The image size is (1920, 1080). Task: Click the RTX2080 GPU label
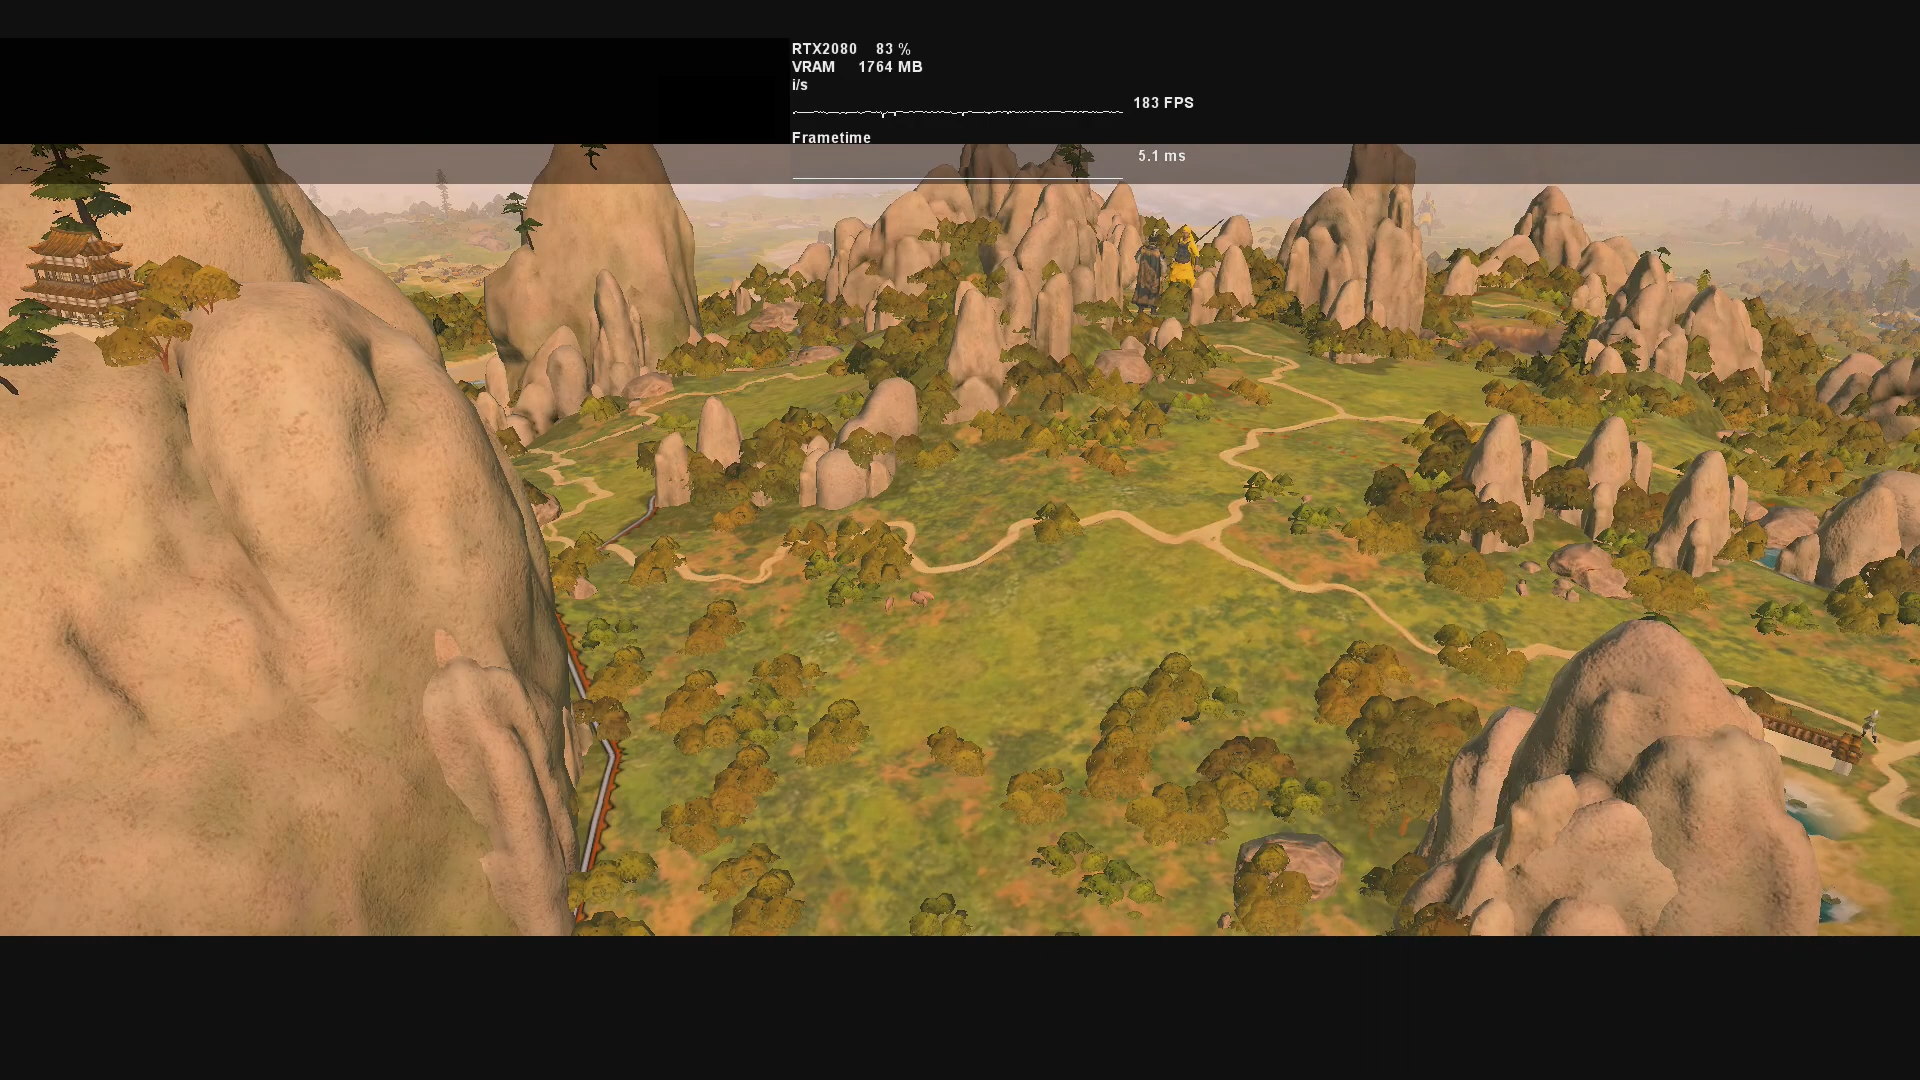824,49
